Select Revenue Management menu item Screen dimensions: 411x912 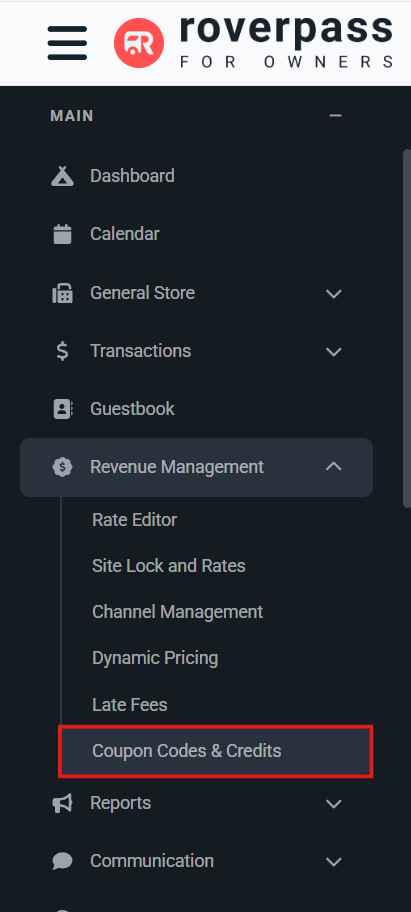pyautogui.click(x=177, y=466)
